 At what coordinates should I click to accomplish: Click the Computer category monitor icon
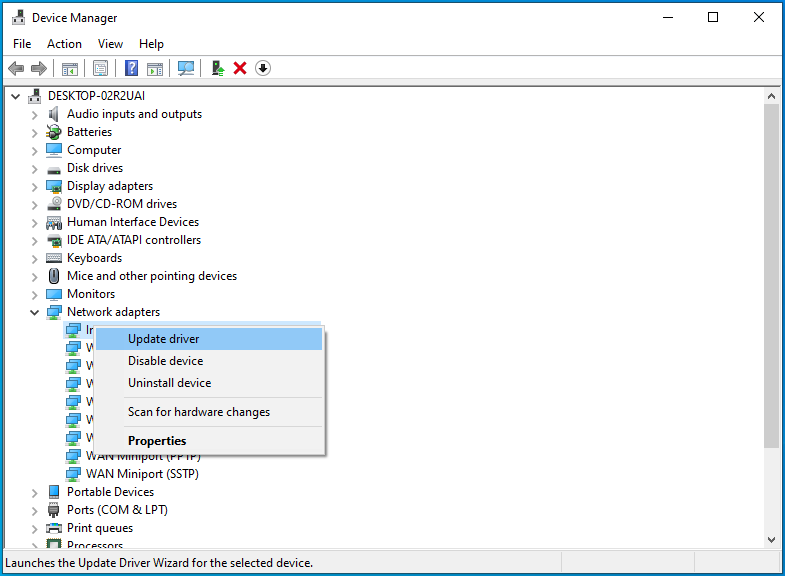[54, 150]
